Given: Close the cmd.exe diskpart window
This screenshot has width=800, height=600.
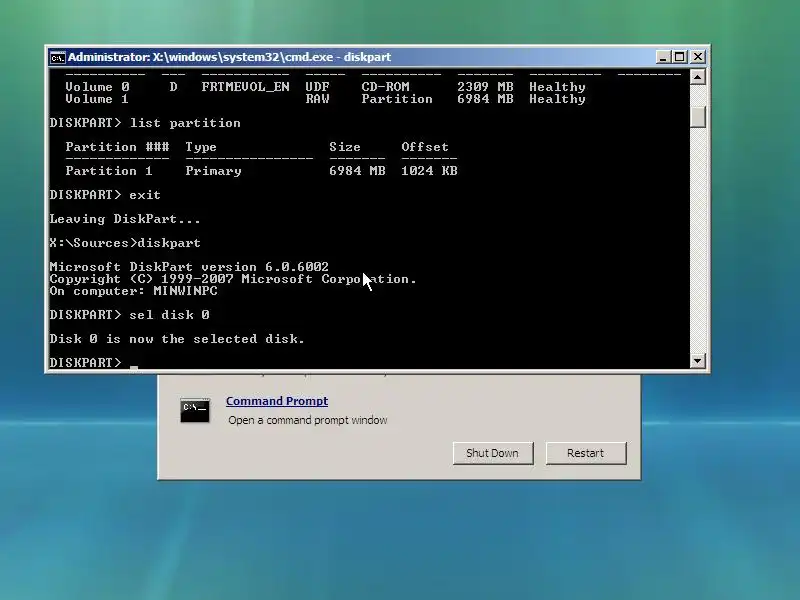Looking at the screenshot, I should 697,57.
